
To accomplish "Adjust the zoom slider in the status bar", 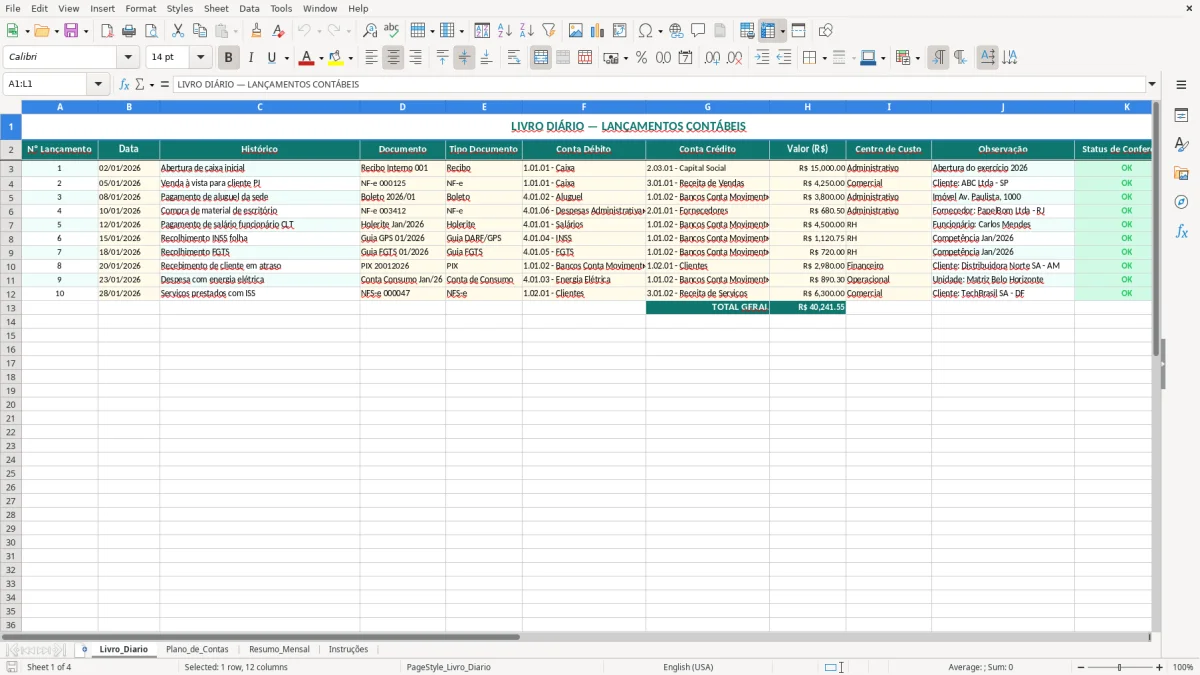I will [1119, 667].
